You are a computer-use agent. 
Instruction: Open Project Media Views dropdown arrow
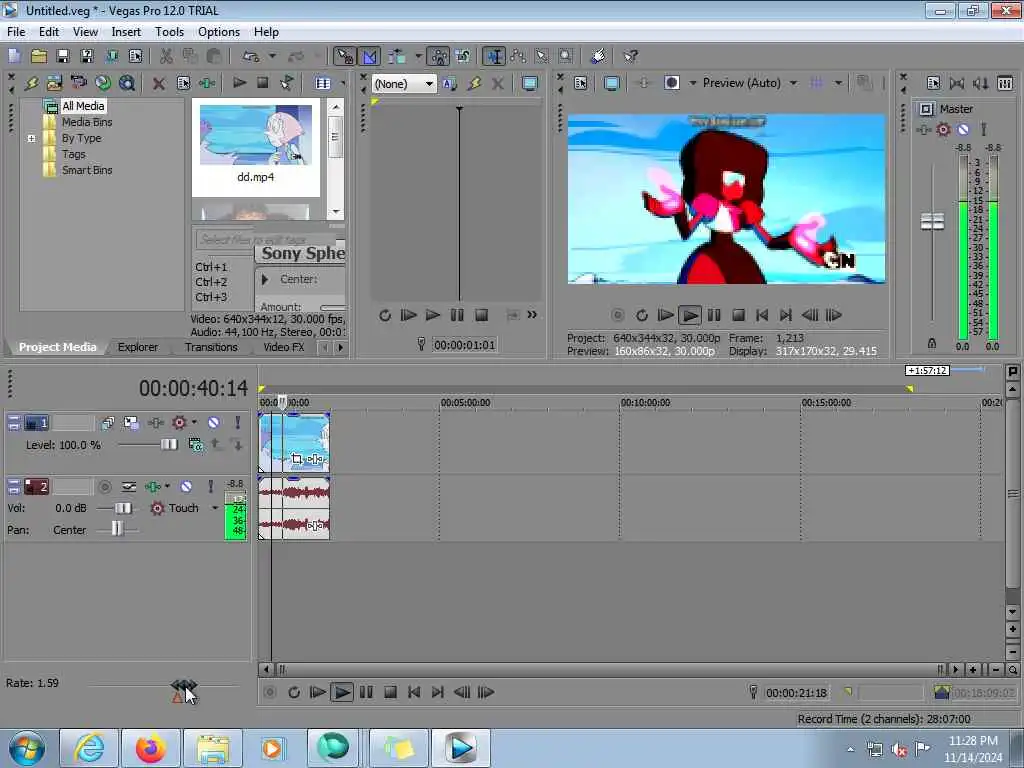pos(343,83)
